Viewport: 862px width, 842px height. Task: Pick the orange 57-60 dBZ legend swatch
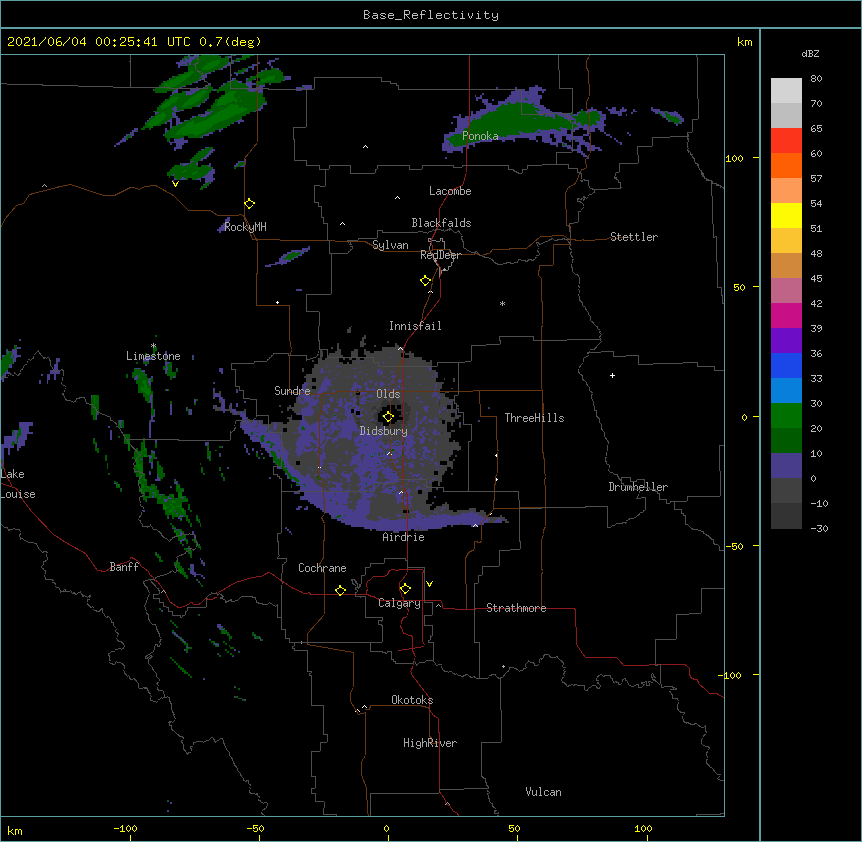(786, 165)
